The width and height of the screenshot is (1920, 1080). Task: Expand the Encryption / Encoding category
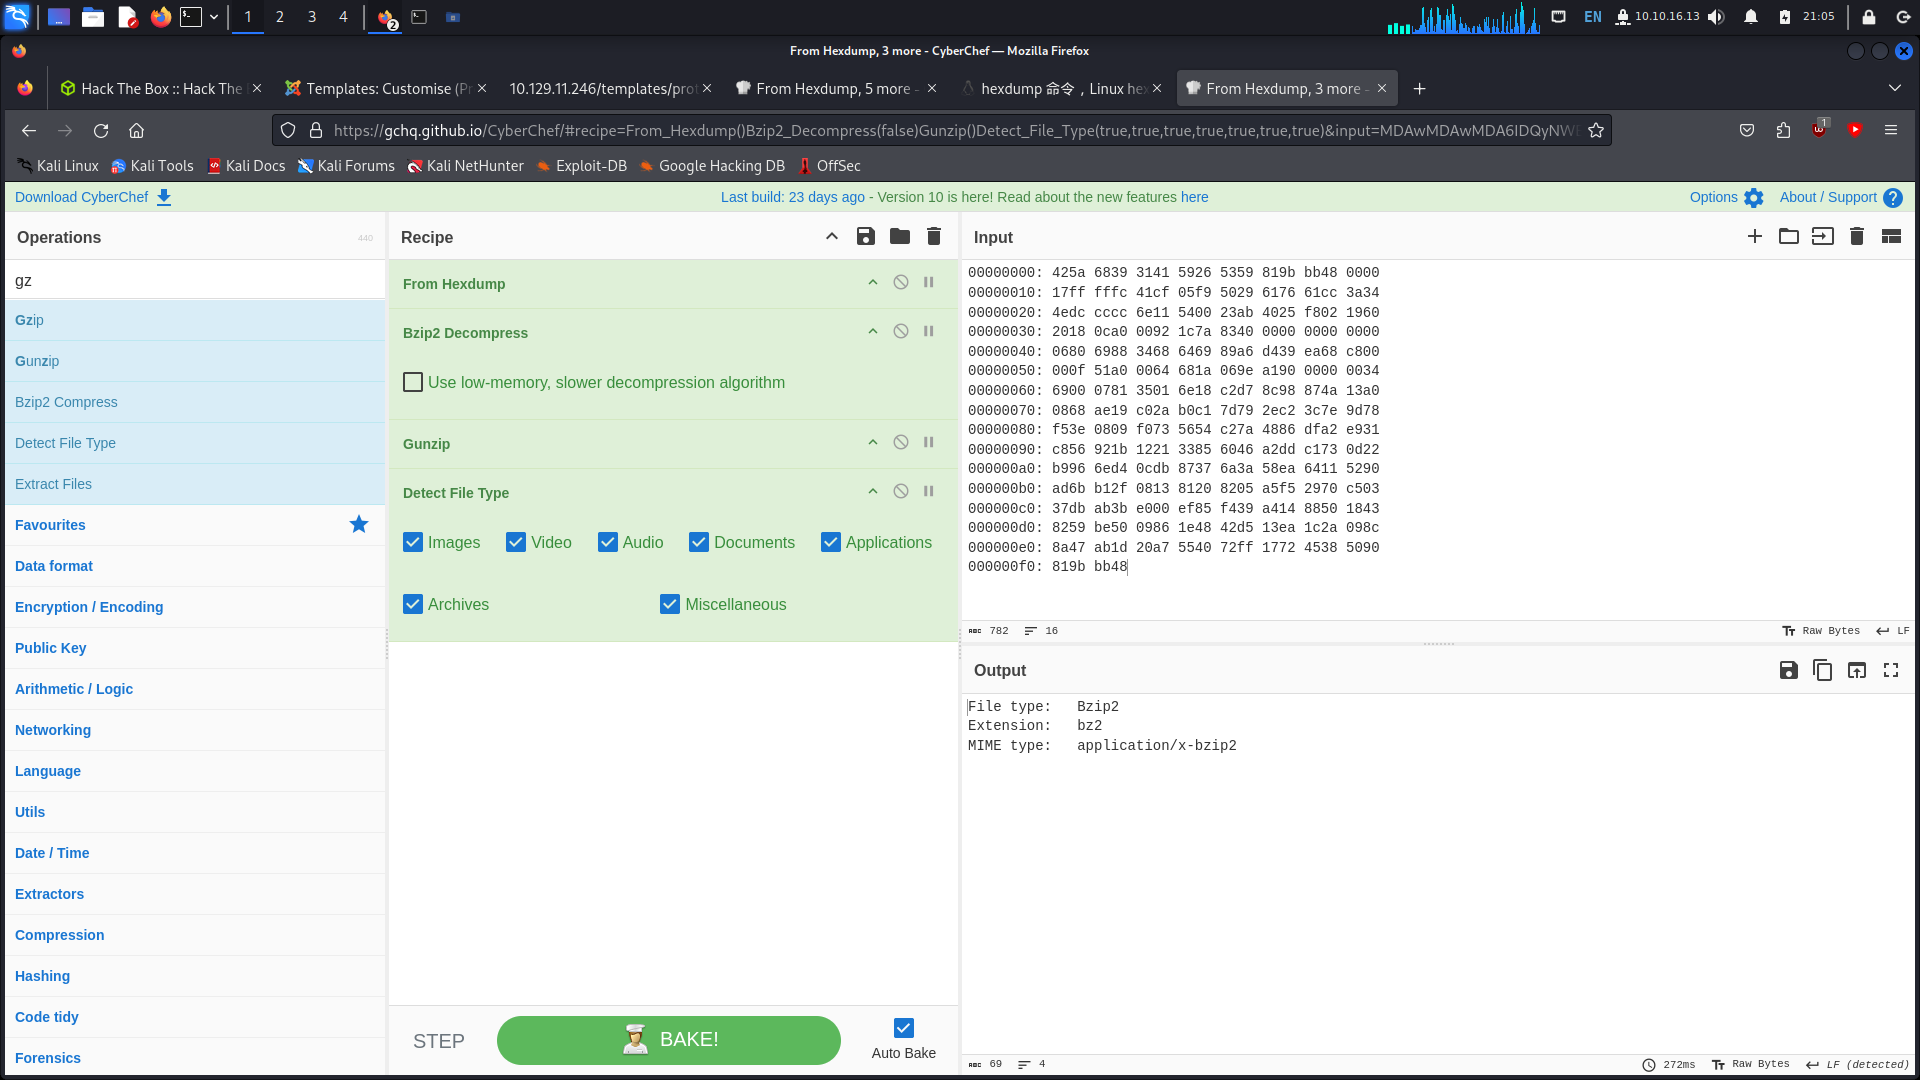(x=195, y=607)
